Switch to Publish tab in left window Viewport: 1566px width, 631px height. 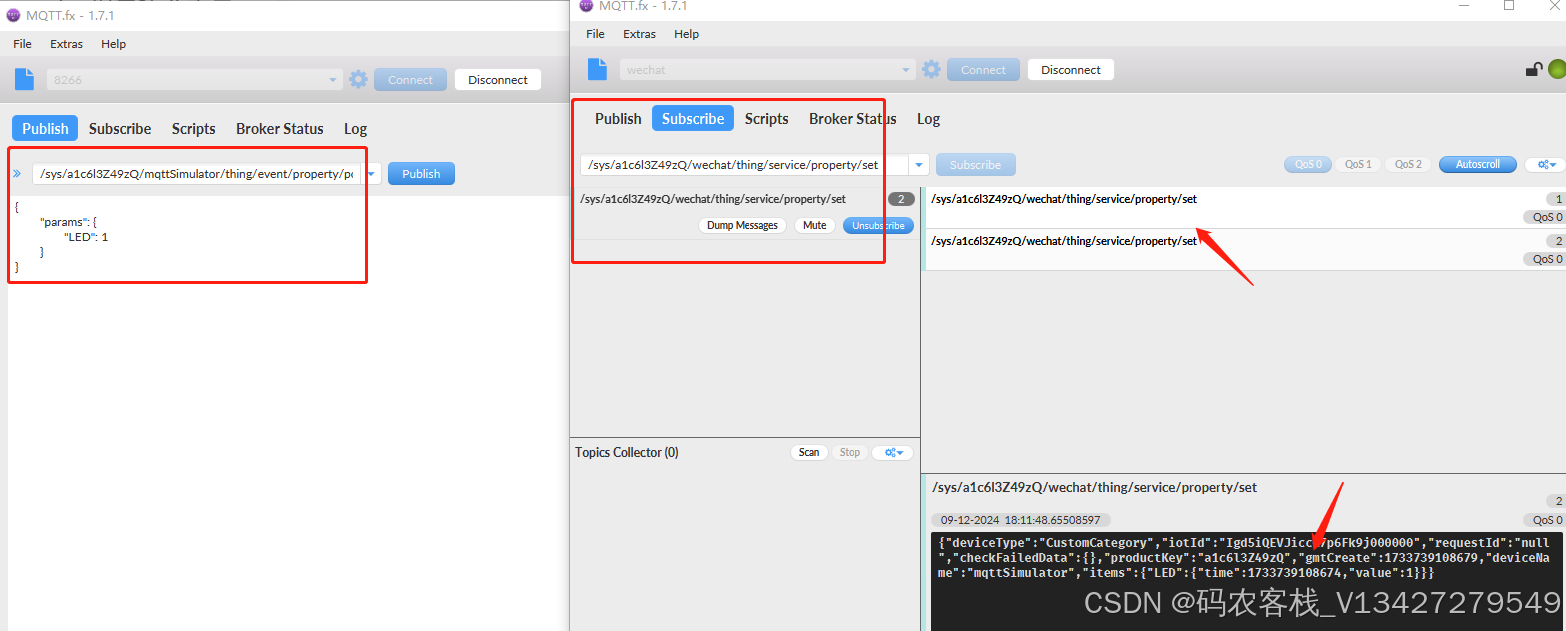45,128
